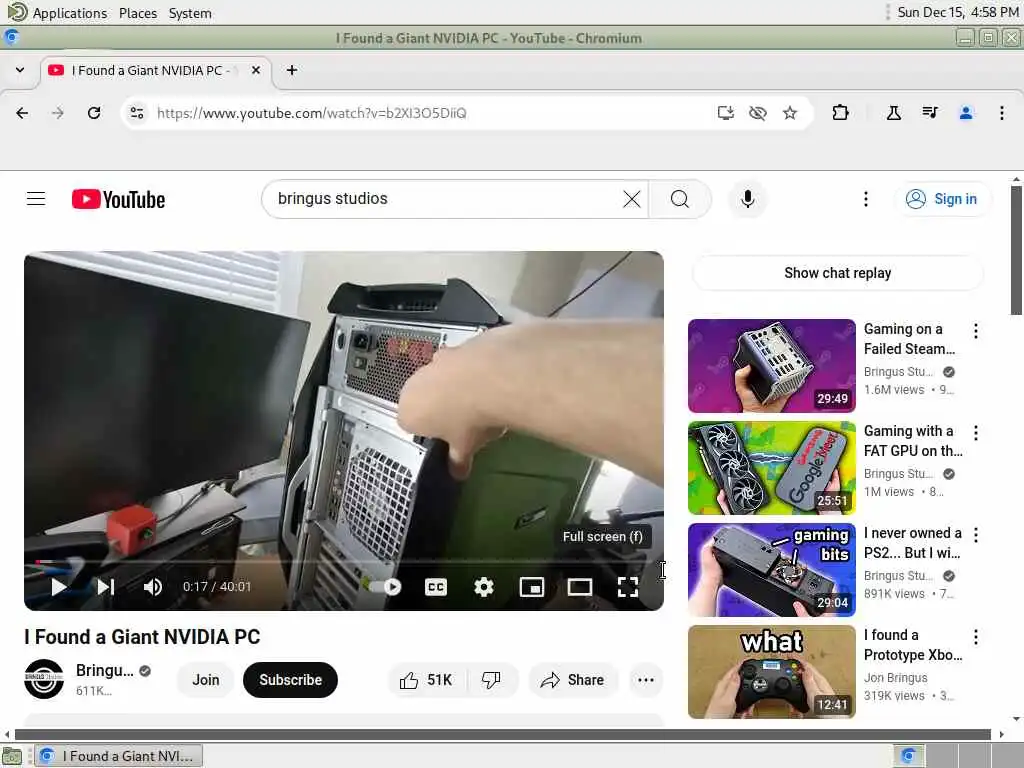Reload the current page
The image size is (1024, 768).
[x=94, y=113]
